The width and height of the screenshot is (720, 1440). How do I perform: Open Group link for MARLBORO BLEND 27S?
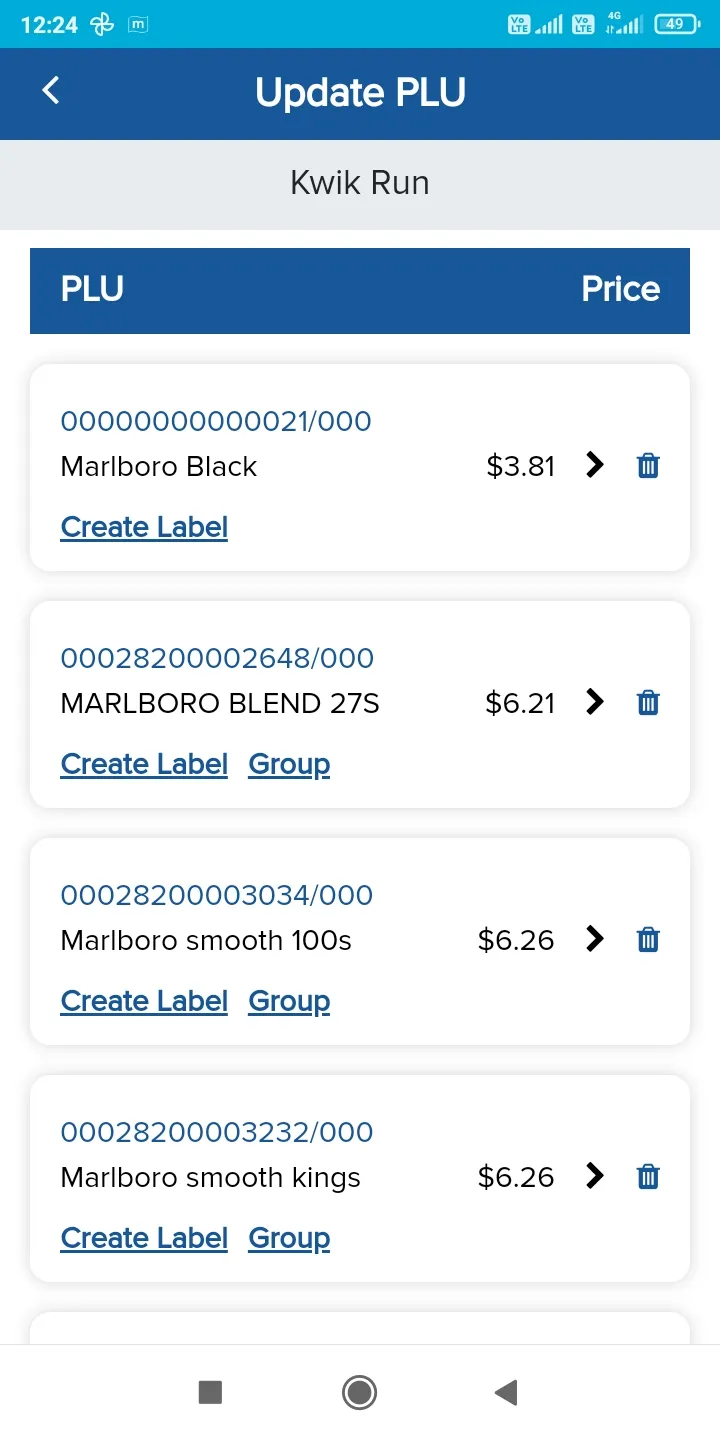(x=289, y=764)
